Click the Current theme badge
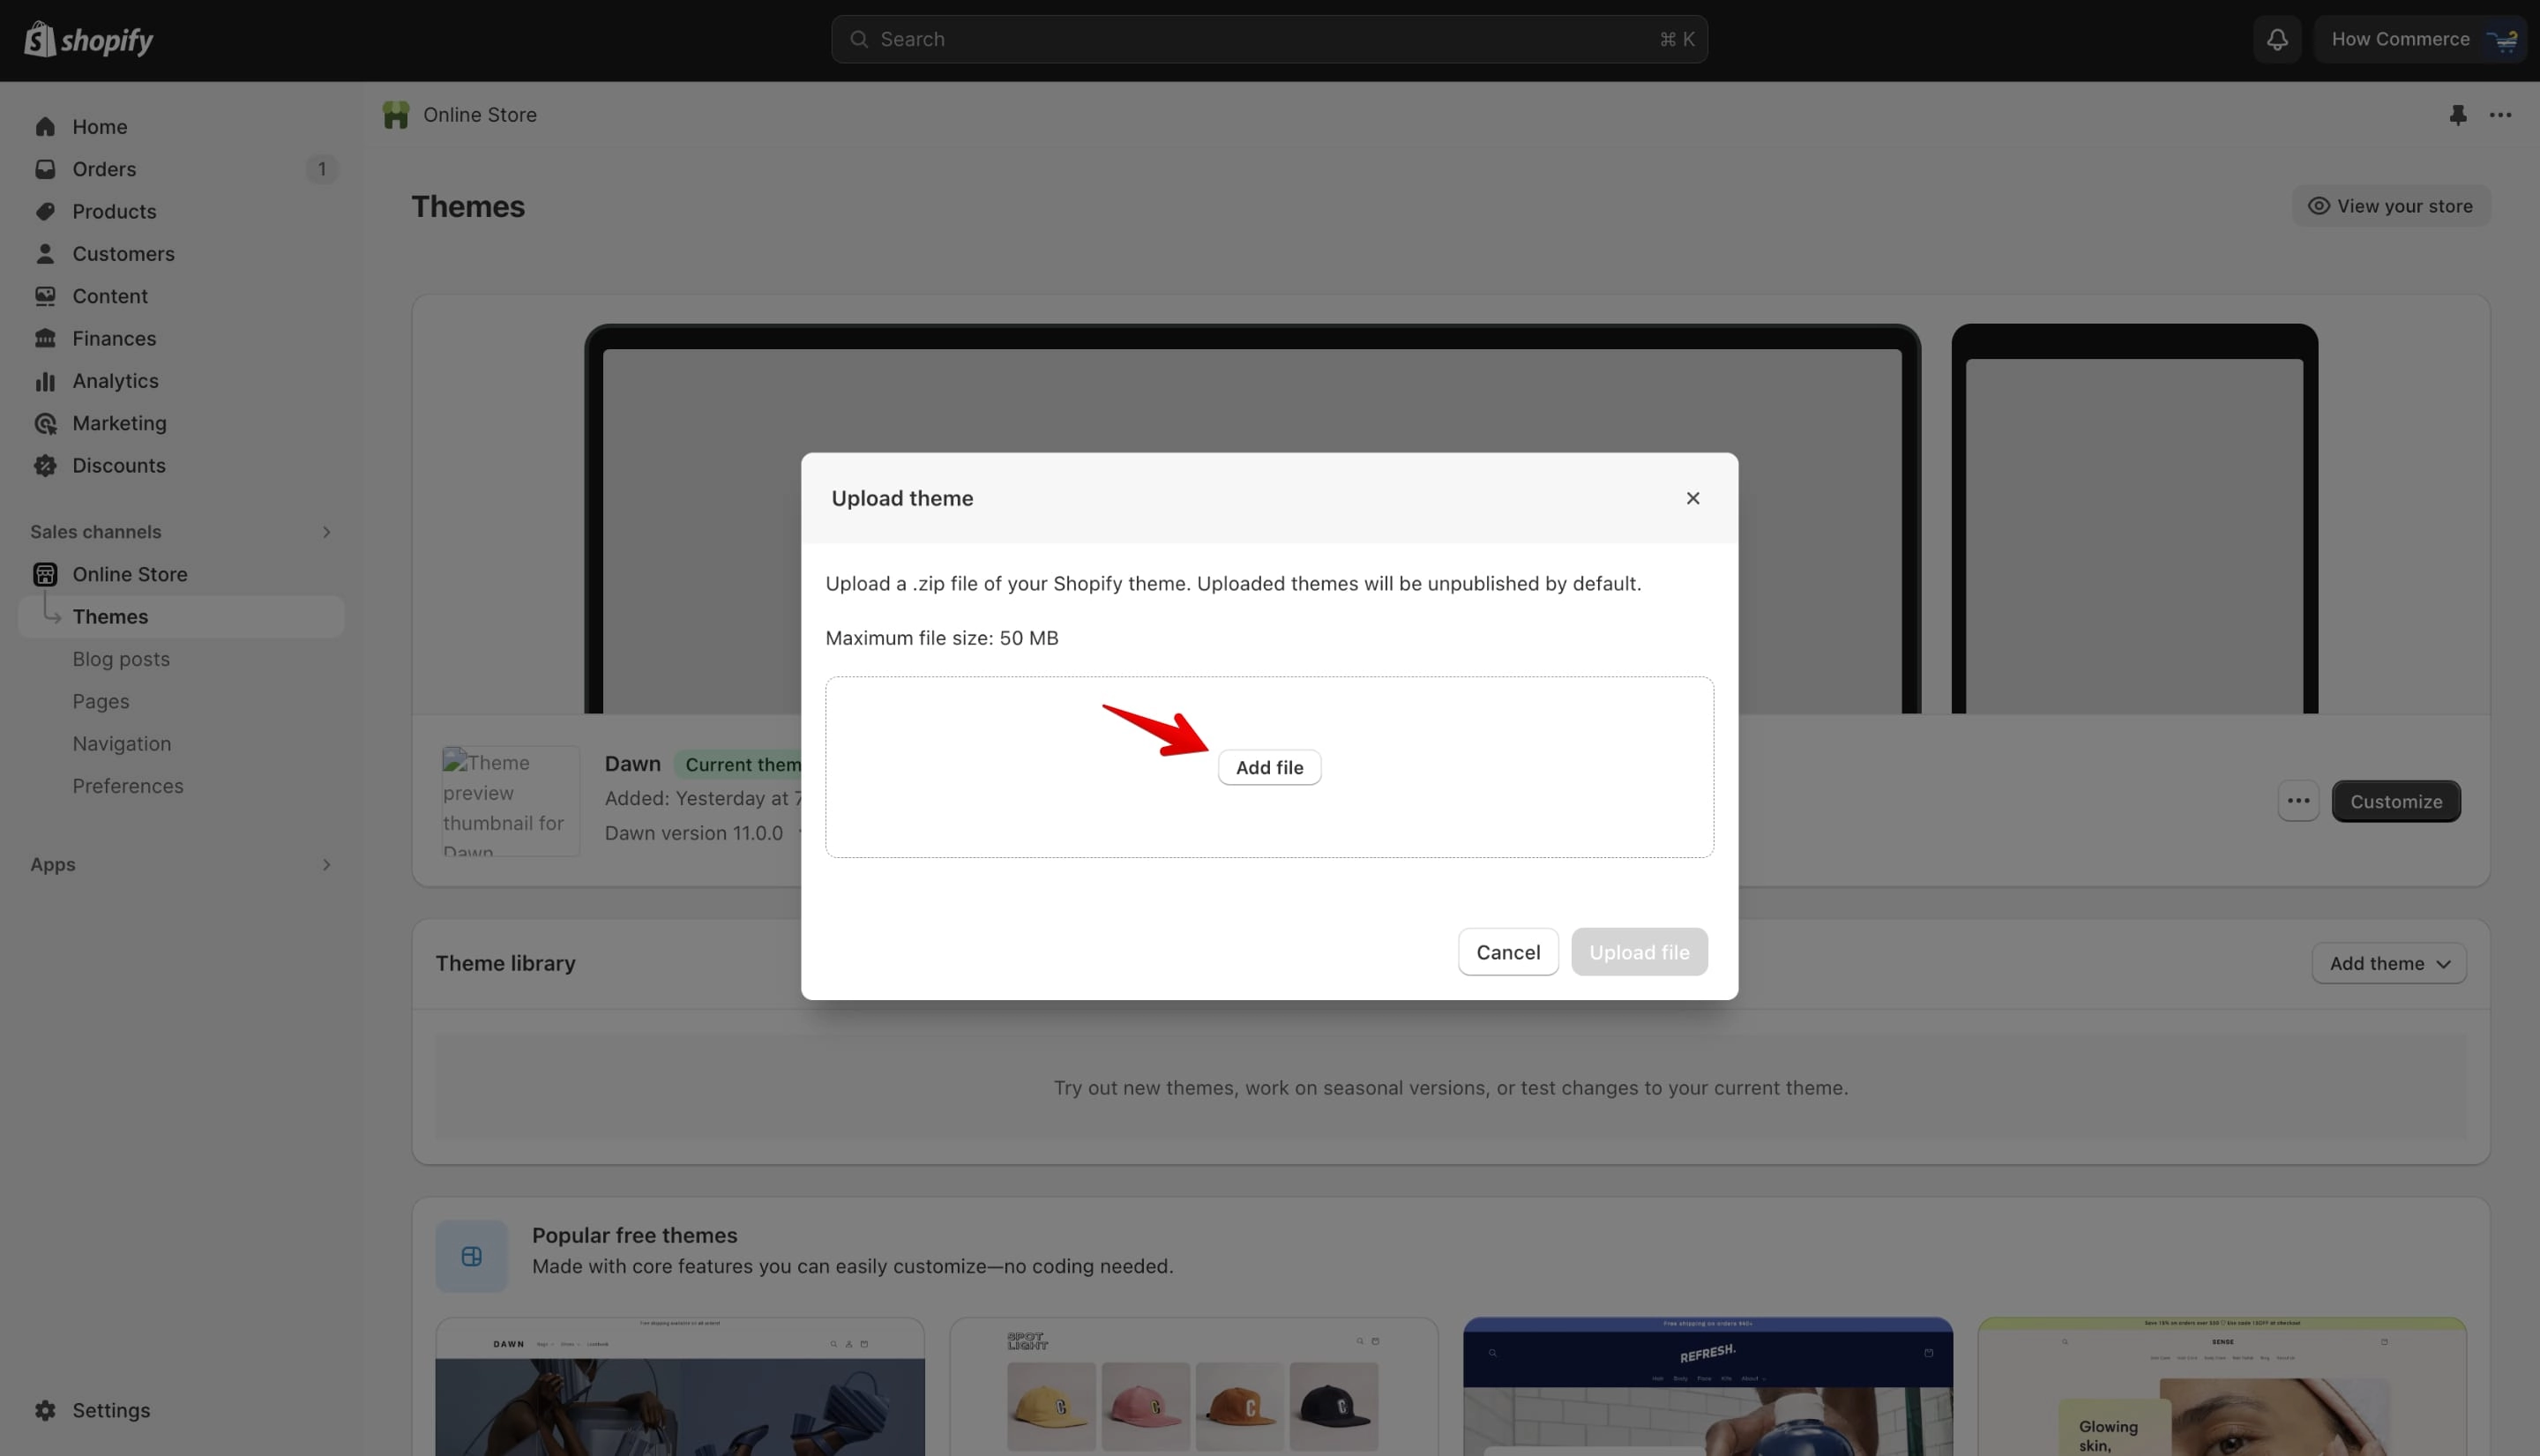Image resolution: width=2540 pixels, height=1456 pixels. [x=740, y=765]
